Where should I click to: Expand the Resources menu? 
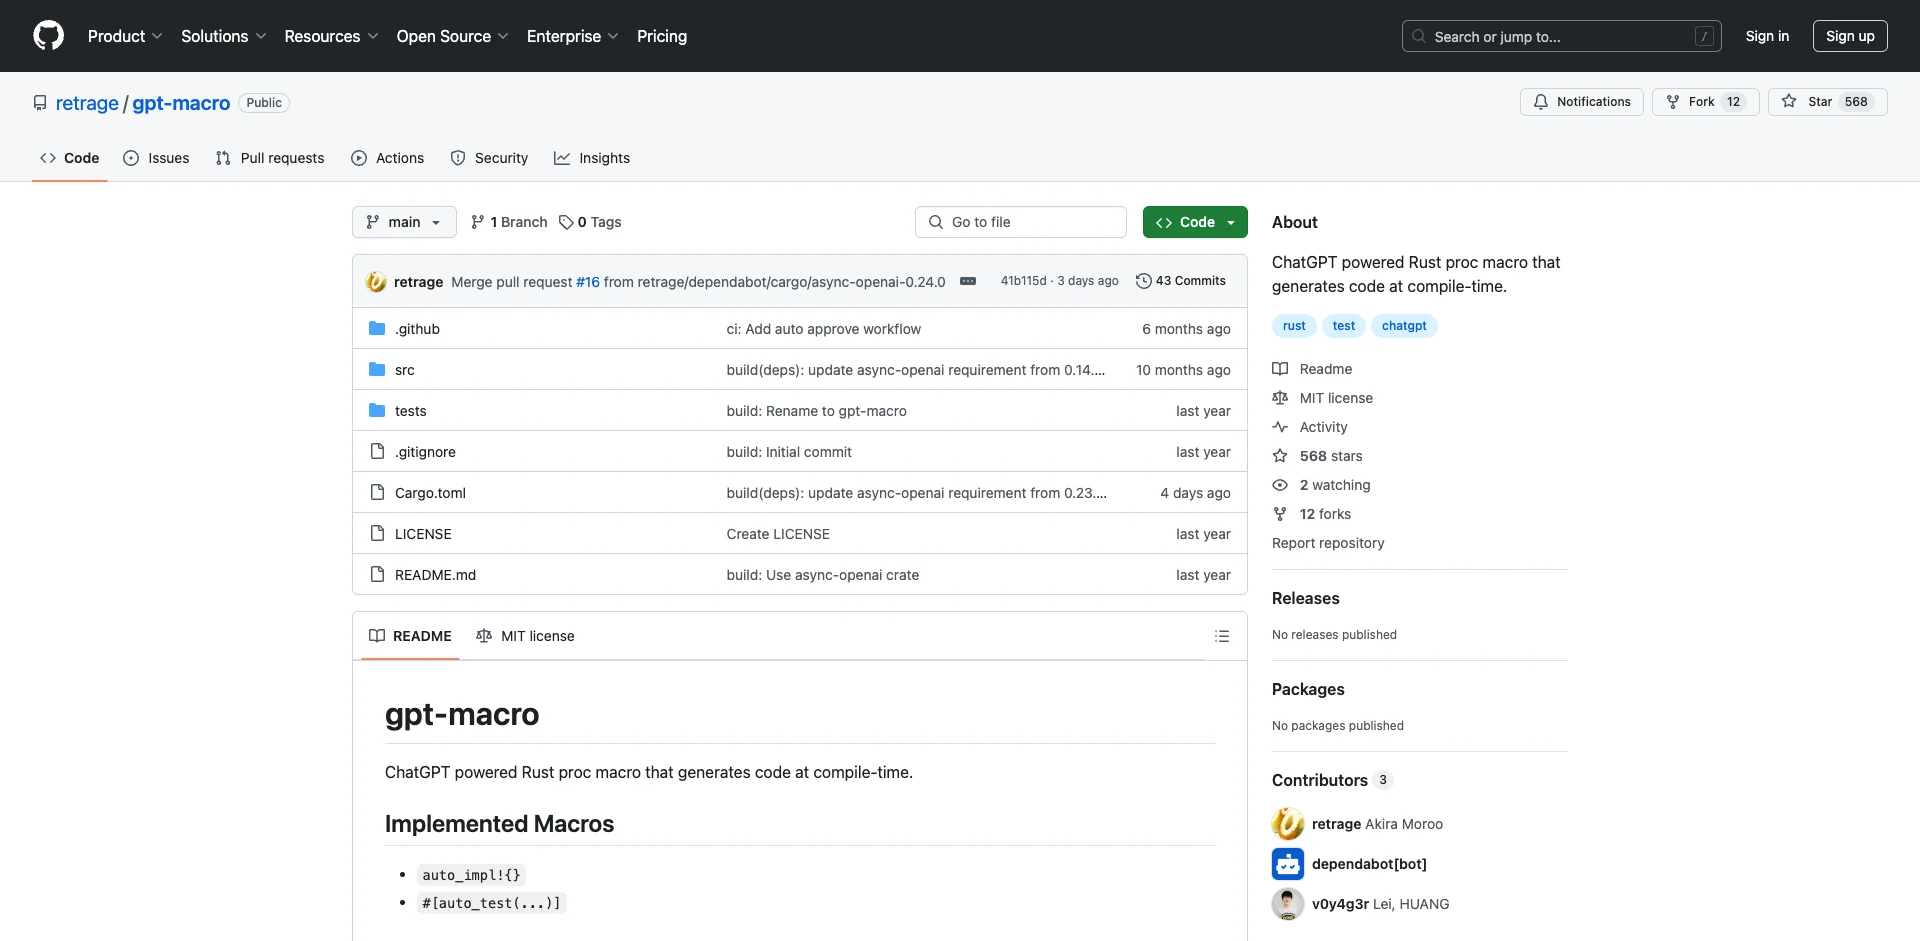click(331, 36)
